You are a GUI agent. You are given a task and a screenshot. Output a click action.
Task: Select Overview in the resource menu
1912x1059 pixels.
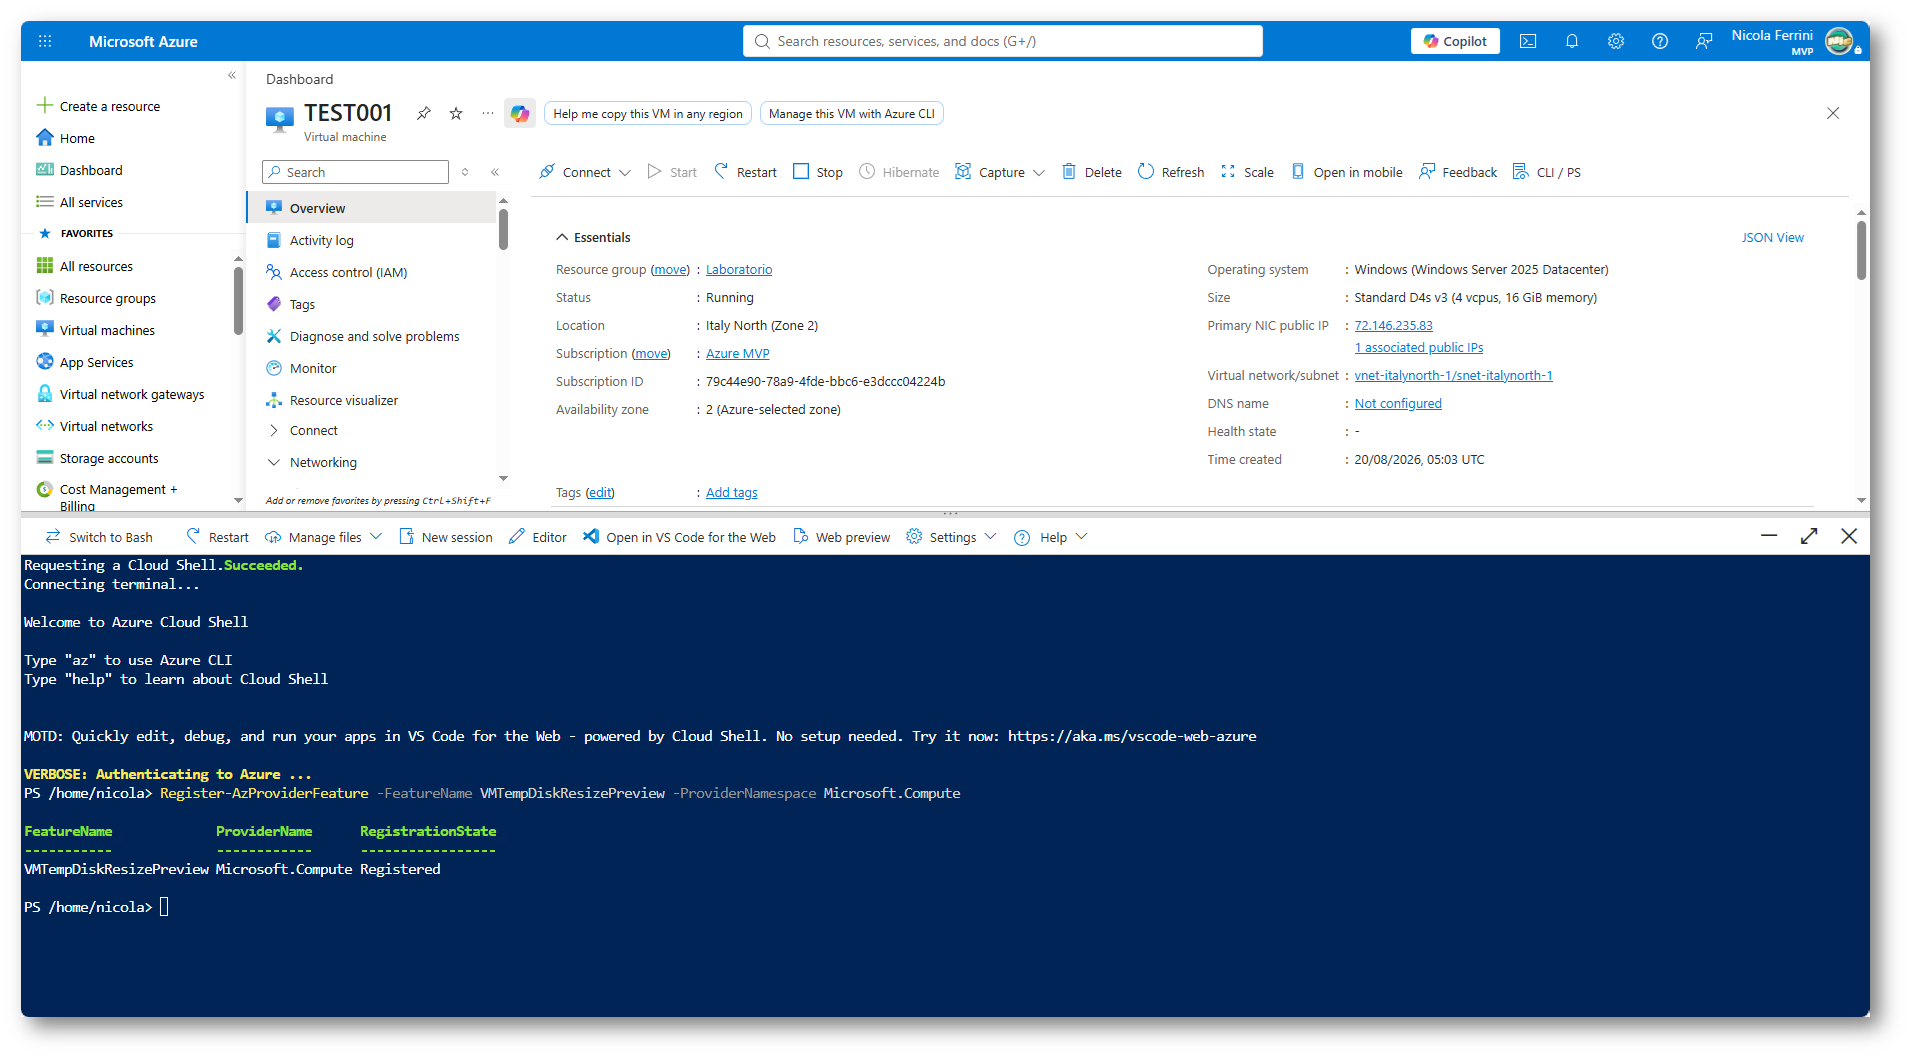click(372, 208)
